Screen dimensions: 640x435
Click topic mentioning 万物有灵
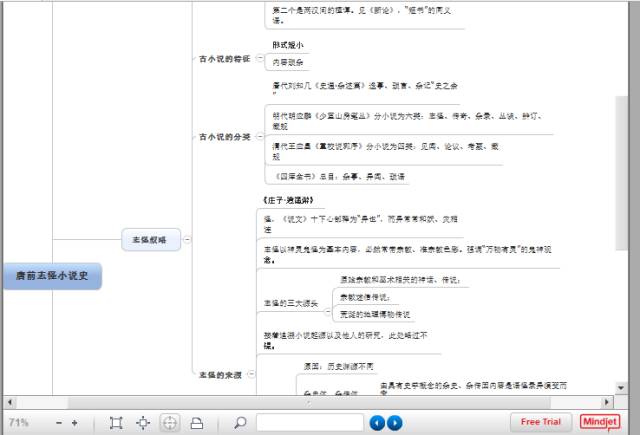[x=407, y=254]
